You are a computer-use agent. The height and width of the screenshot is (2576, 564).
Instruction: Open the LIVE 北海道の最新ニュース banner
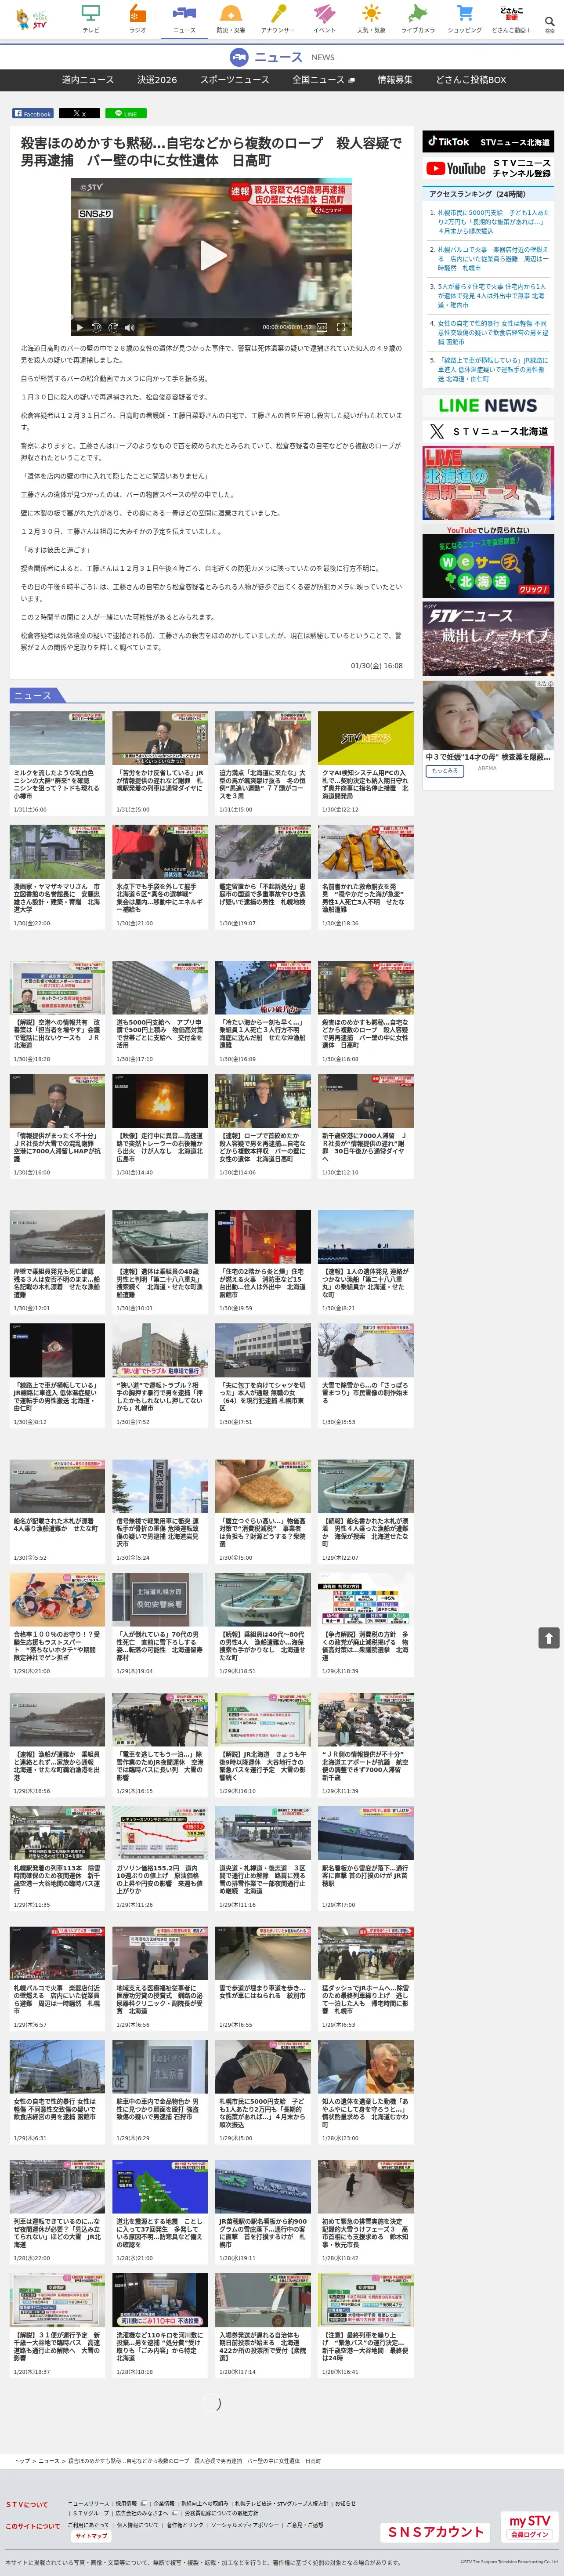pyautogui.click(x=488, y=483)
